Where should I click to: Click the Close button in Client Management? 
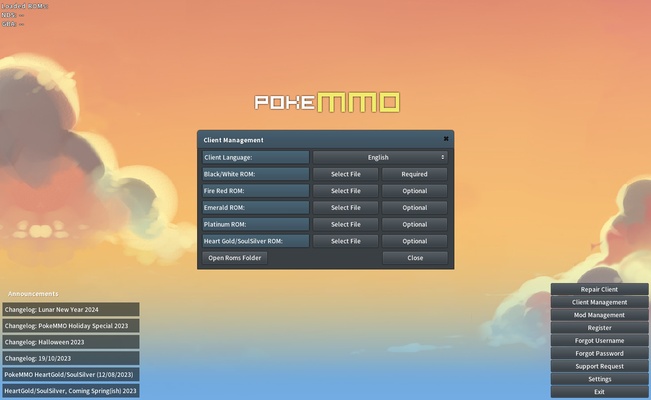click(x=415, y=258)
